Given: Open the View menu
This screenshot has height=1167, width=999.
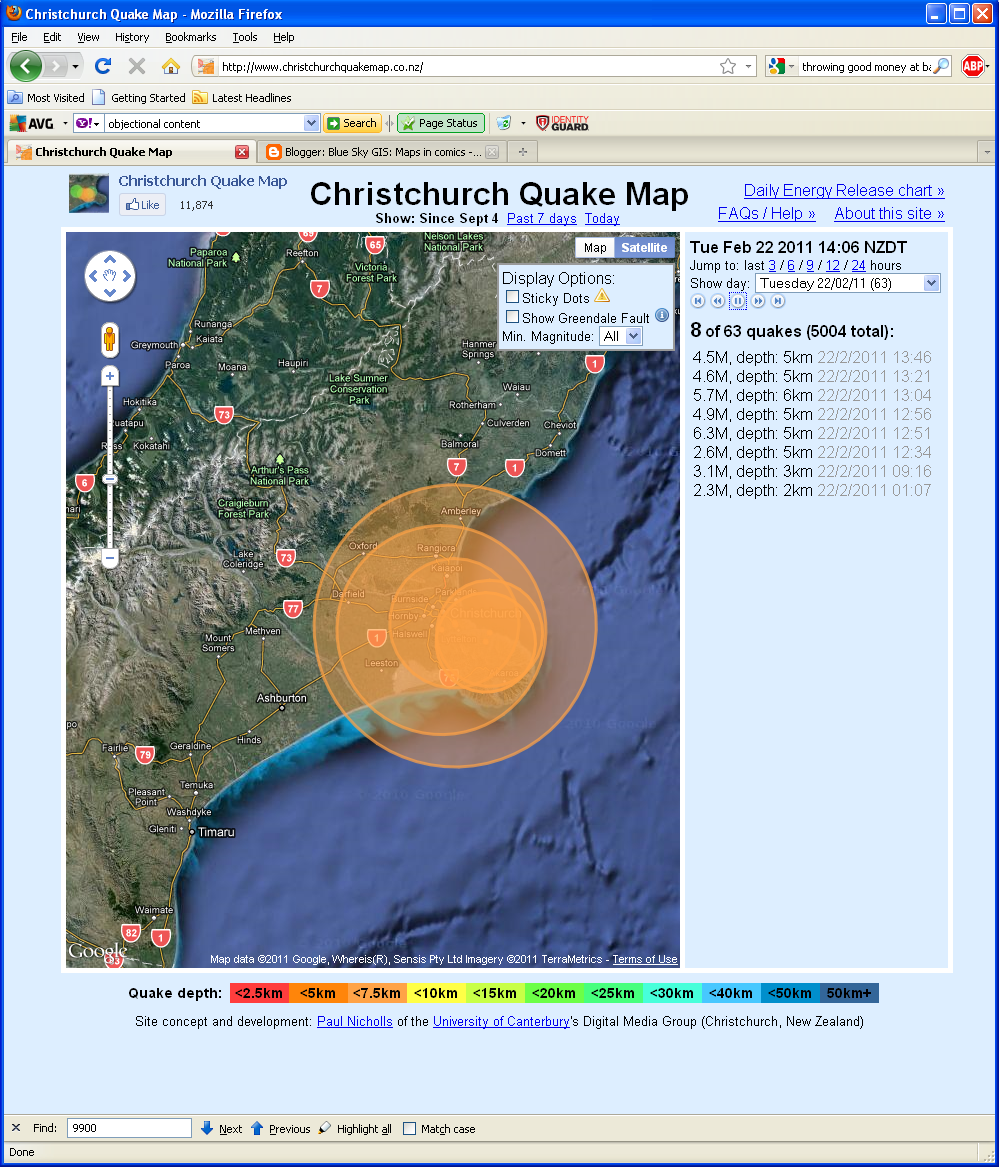Looking at the screenshot, I should [x=88, y=37].
